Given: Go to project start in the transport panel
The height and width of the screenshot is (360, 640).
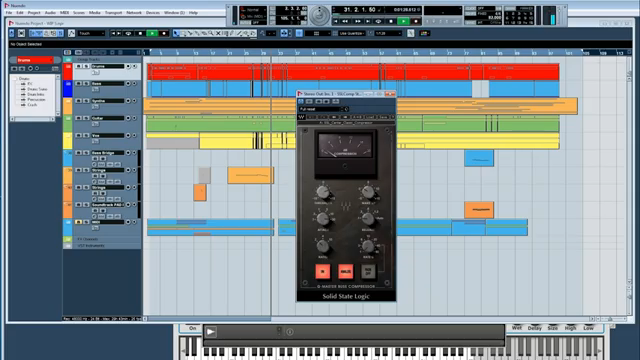Looking at the screenshot, I should pos(336,21).
